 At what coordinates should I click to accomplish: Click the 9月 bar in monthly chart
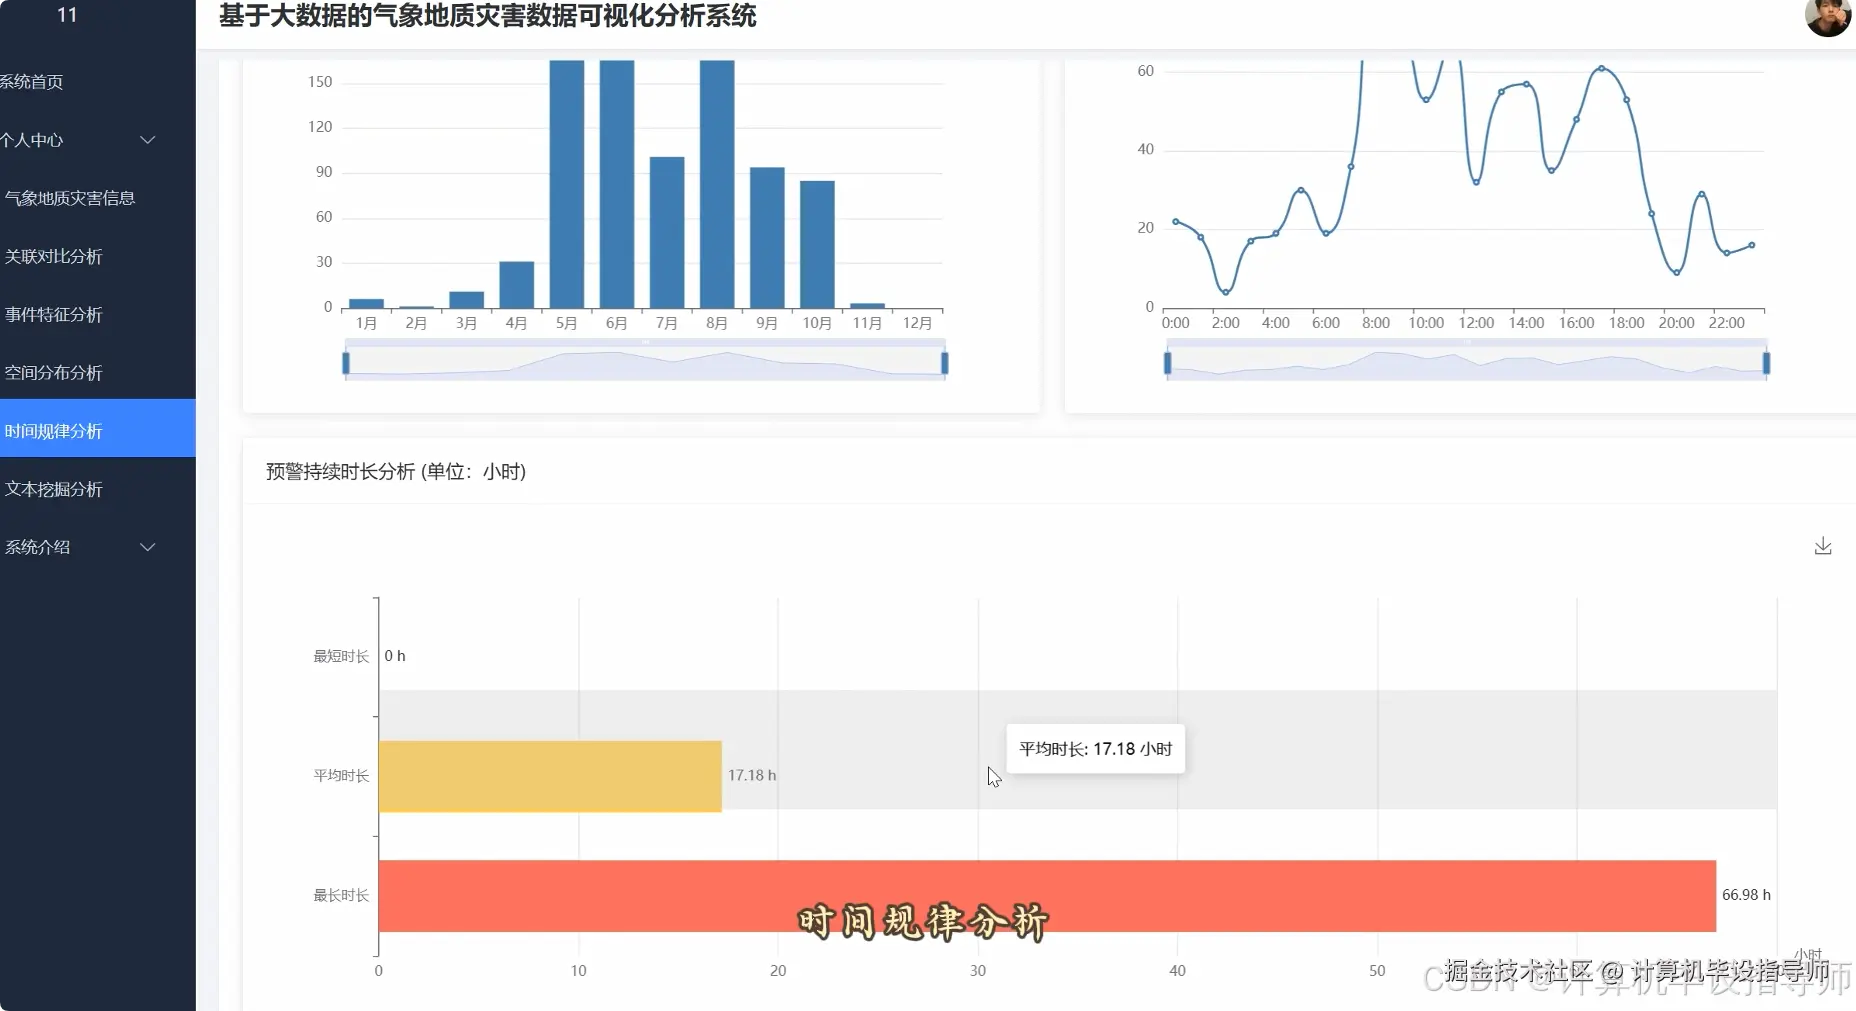(x=767, y=238)
